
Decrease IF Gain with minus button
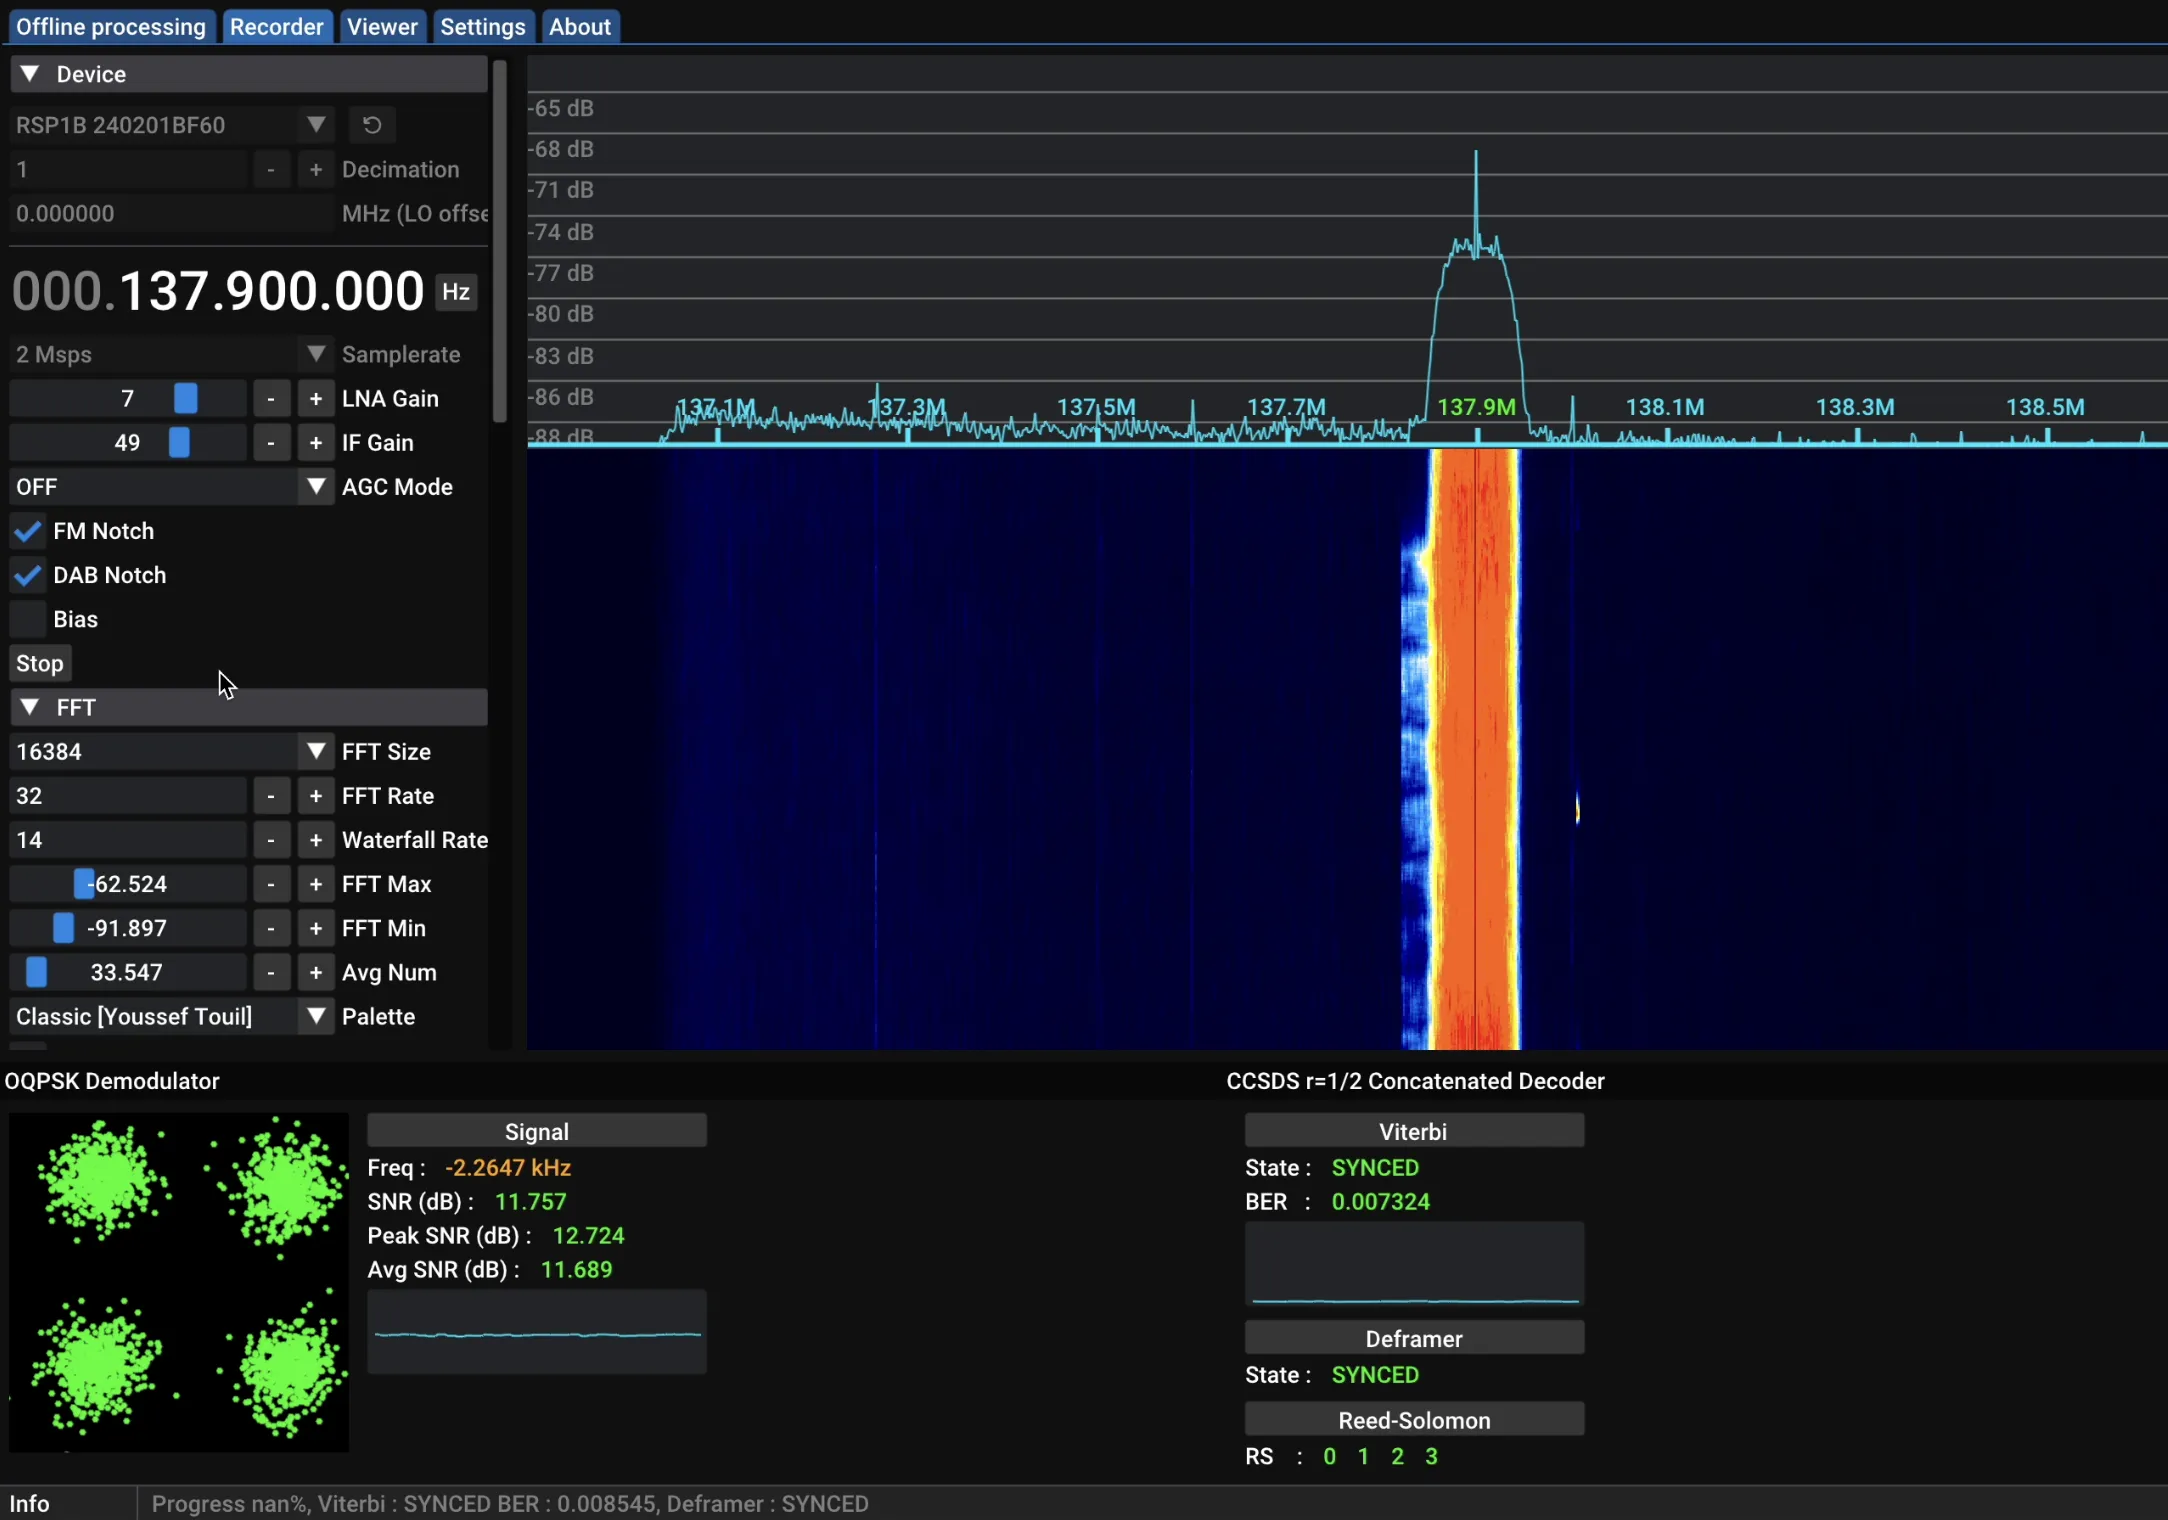[271, 443]
